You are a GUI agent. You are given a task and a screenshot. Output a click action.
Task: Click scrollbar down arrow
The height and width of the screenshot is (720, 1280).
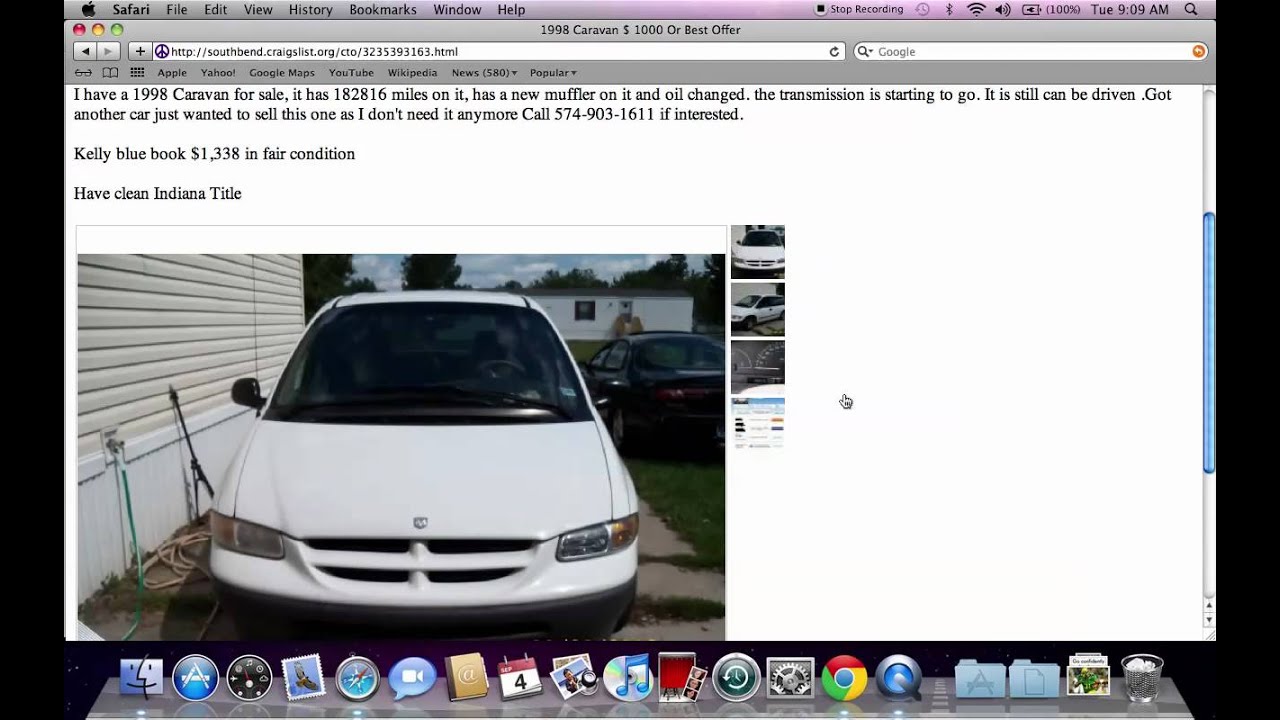1208,620
